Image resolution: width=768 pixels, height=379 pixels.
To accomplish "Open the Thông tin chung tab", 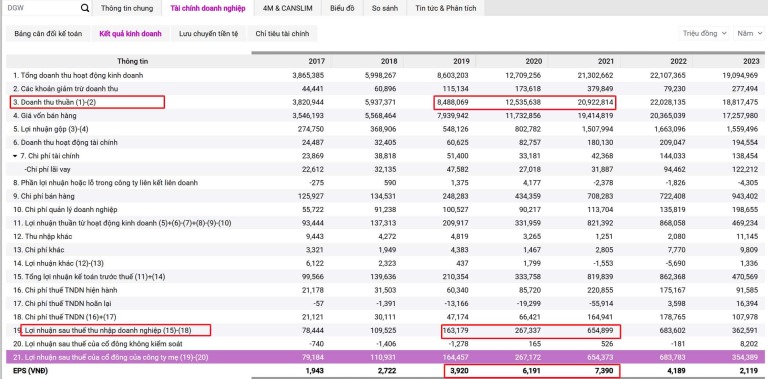I will coord(127,8).
